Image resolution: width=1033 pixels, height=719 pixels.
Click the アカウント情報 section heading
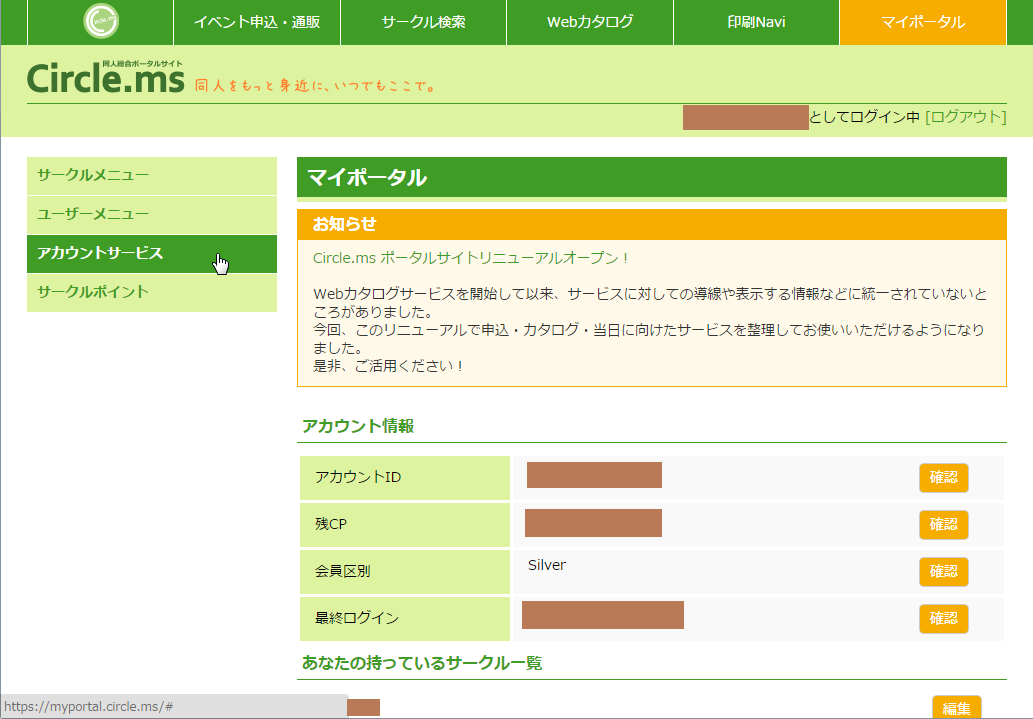358,426
